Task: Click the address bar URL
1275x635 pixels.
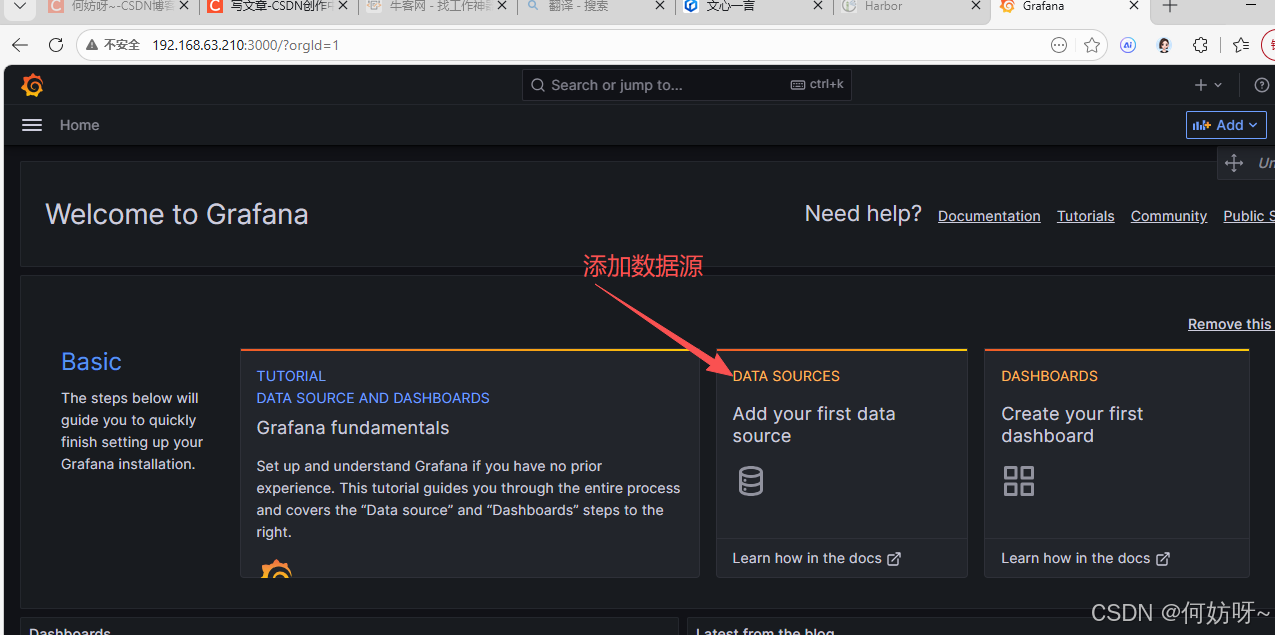Action: point(246,45)
